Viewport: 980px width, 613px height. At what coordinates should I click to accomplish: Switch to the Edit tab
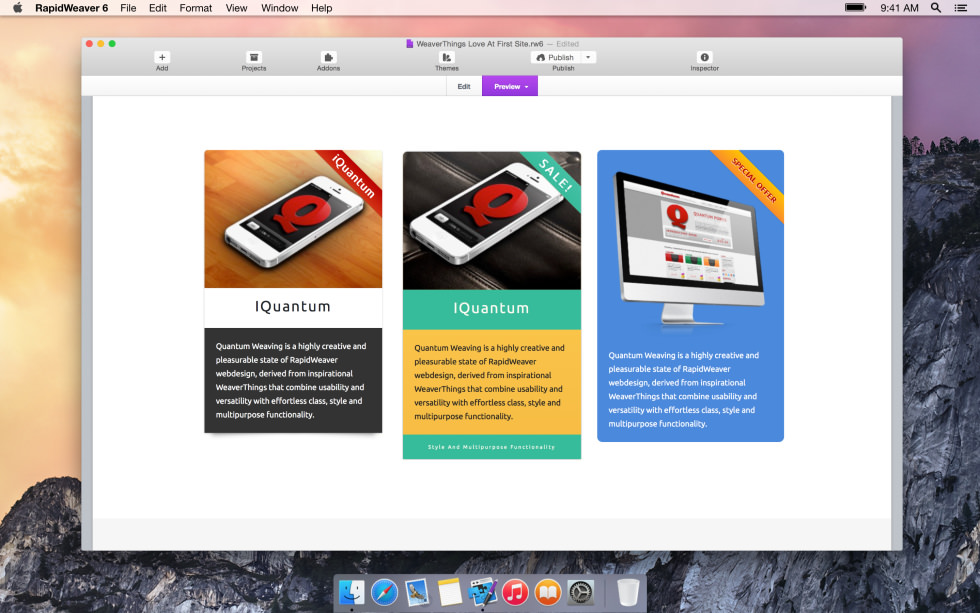pyautogui.click(x=464, y=86)
